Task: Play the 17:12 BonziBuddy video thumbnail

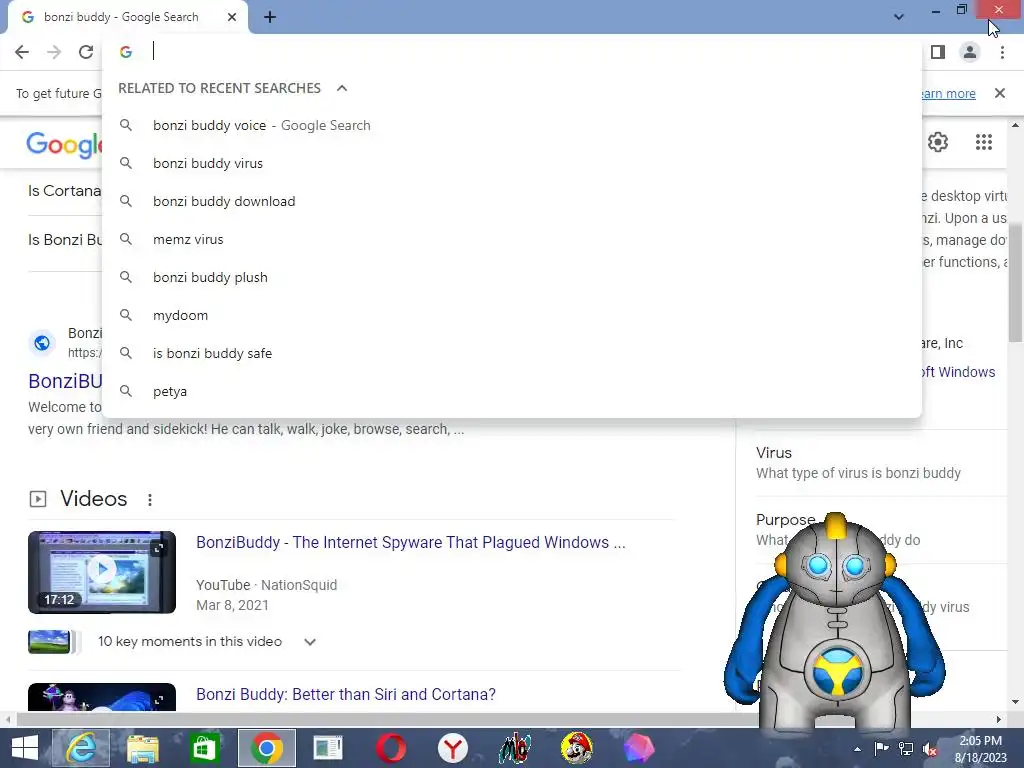Action: (x=102, y=572)
